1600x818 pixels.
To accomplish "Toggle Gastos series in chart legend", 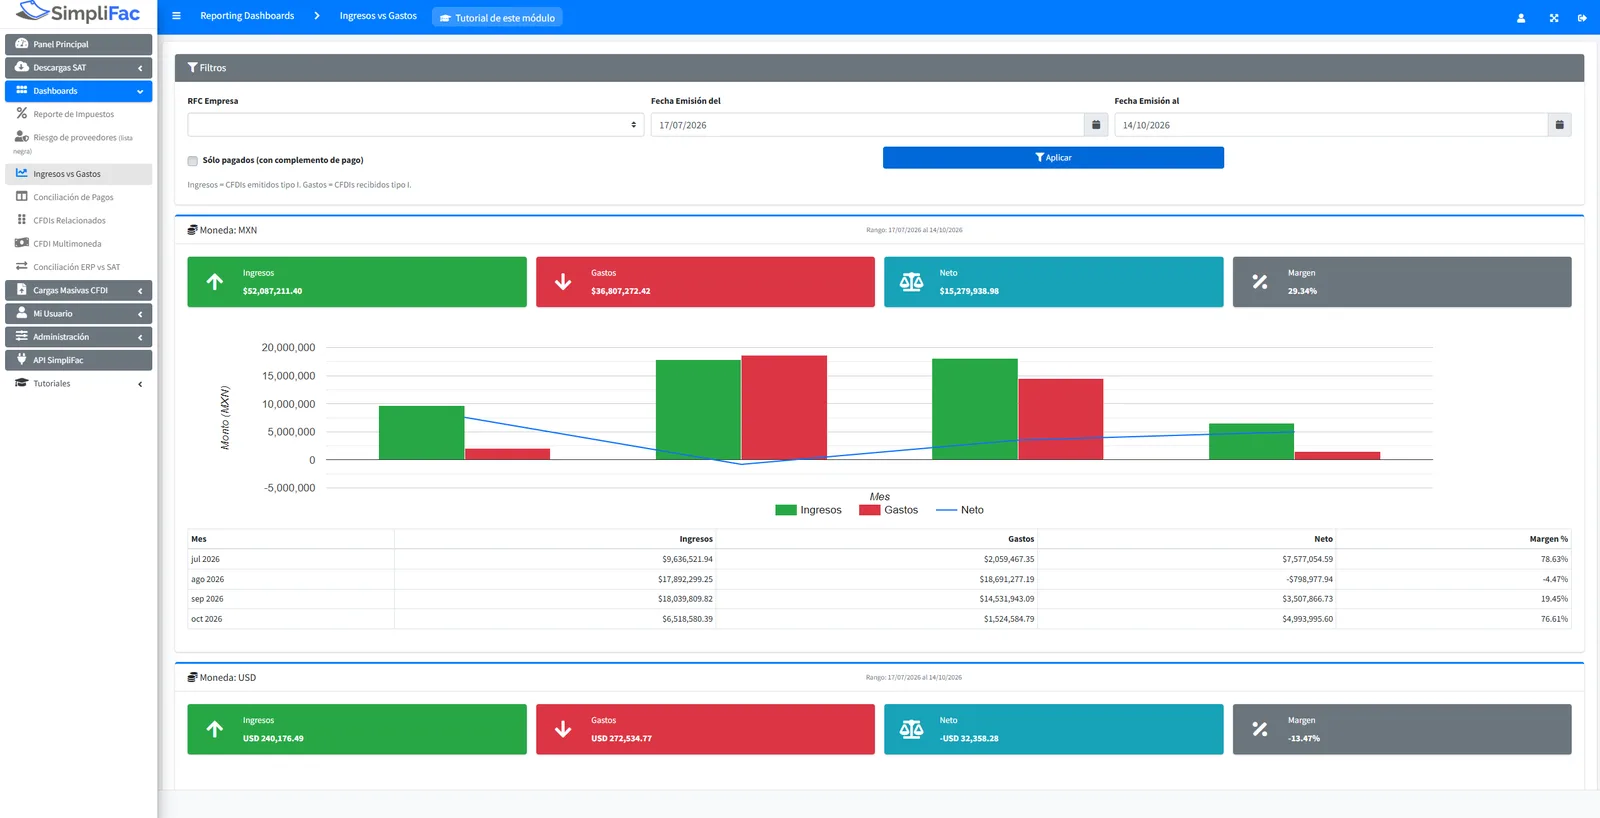I will coord(888,510).
